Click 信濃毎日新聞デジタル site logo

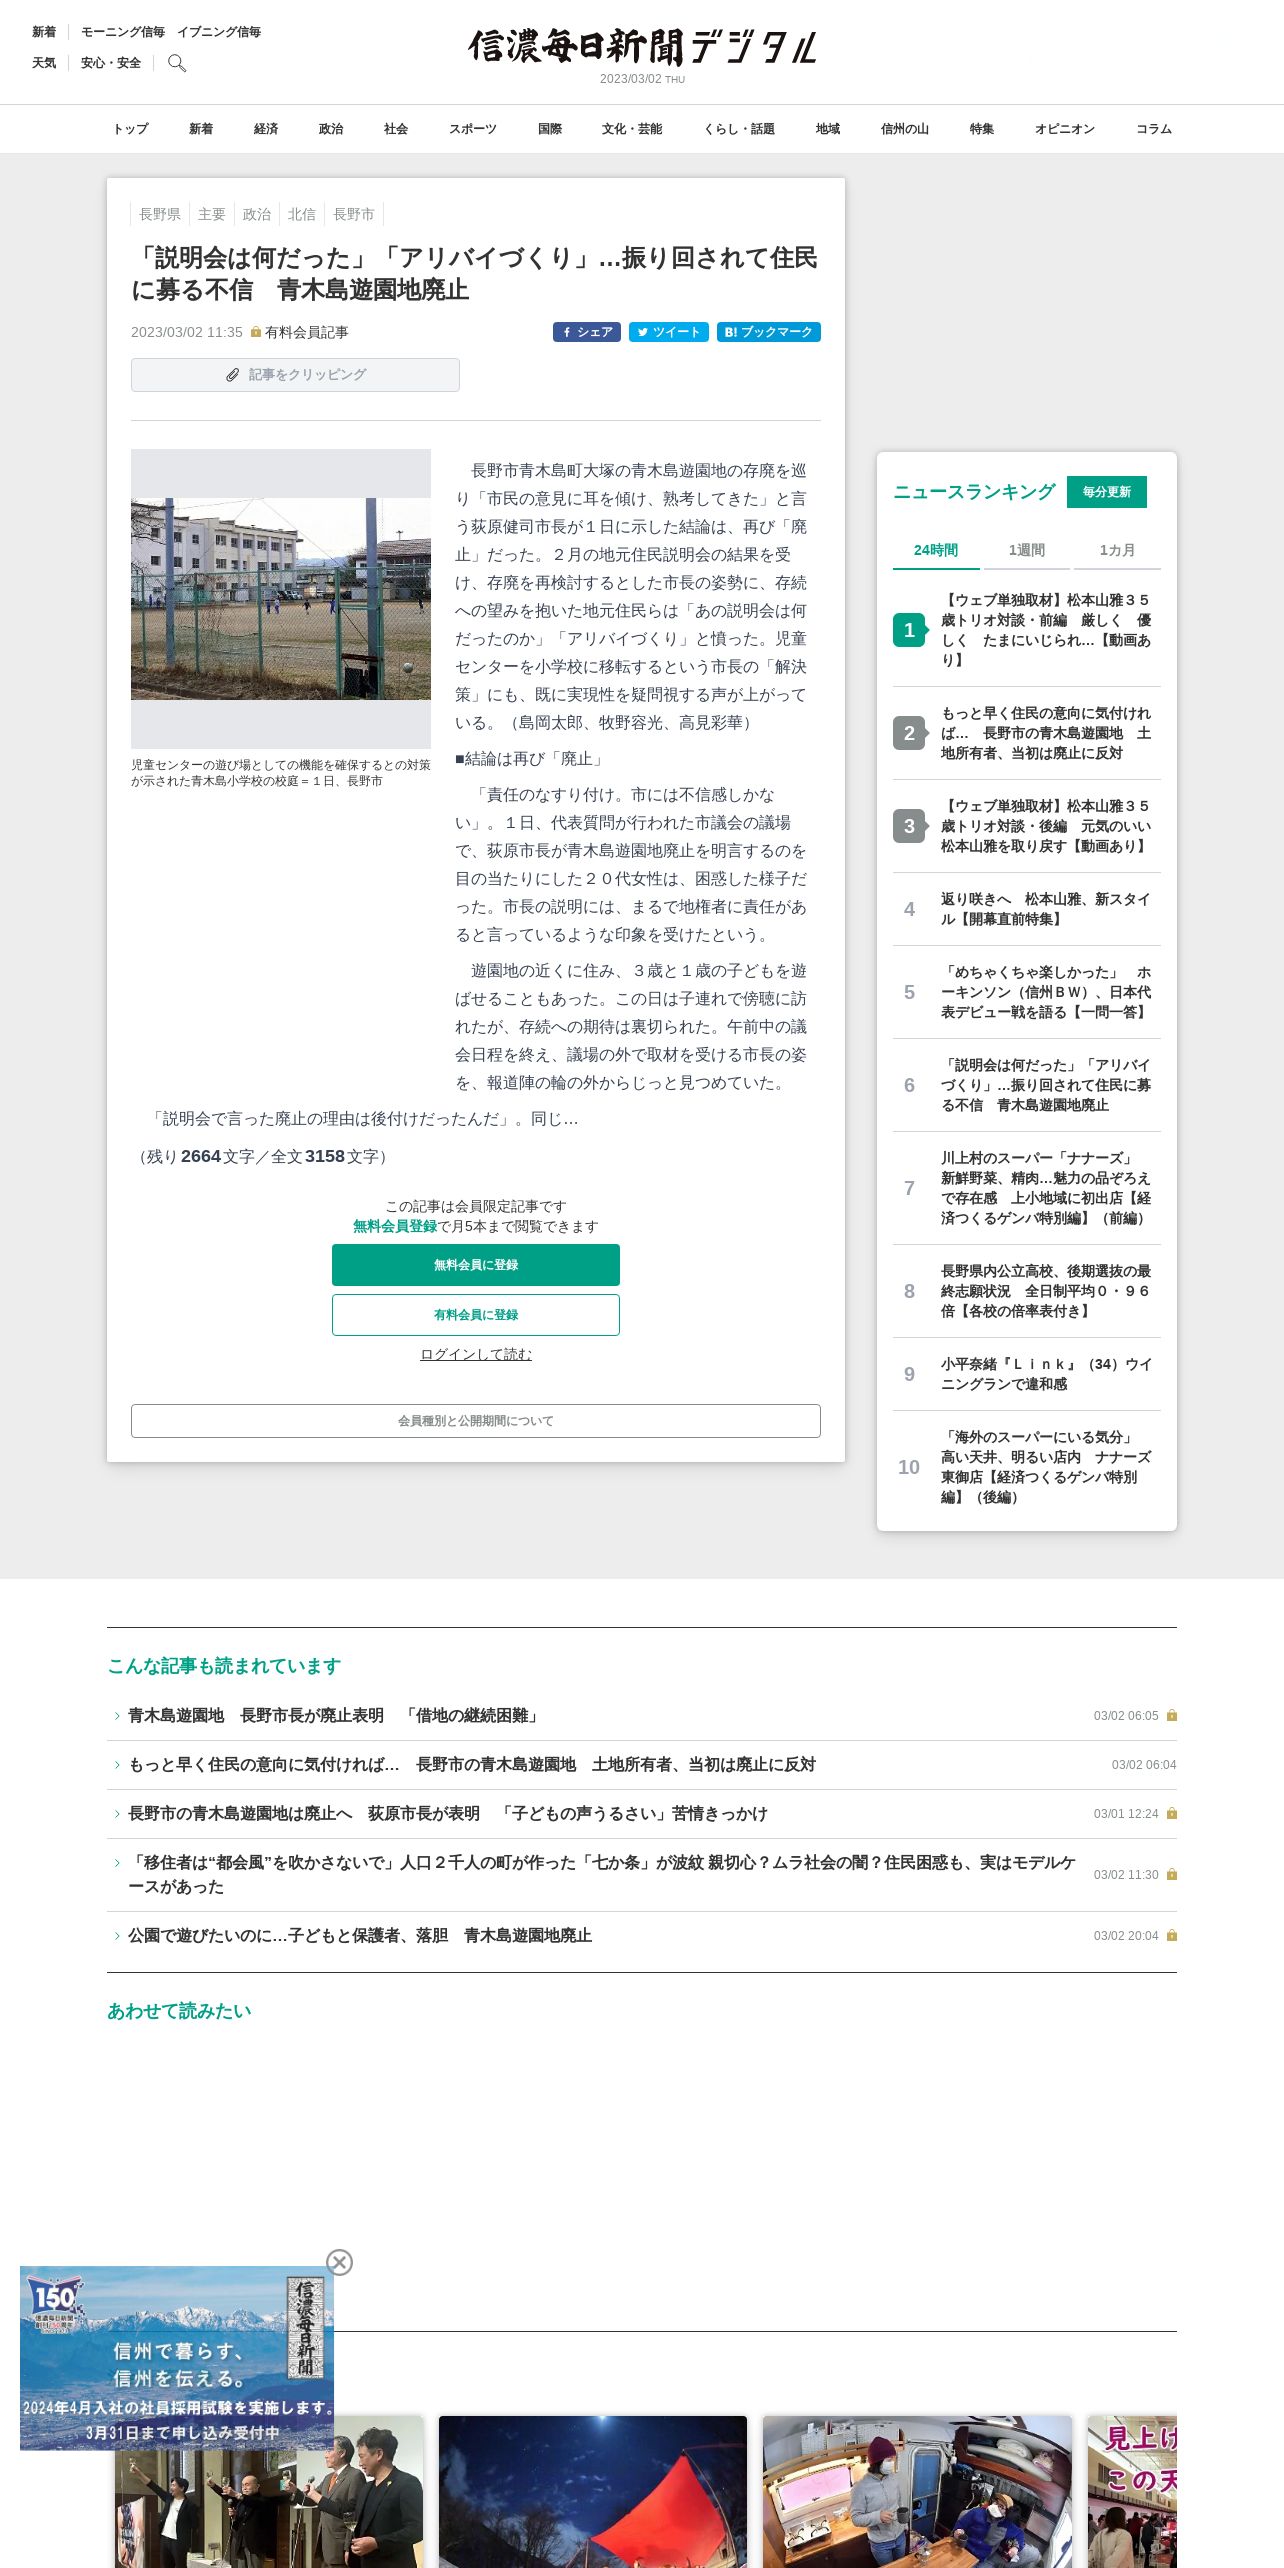tap(642, 47)
